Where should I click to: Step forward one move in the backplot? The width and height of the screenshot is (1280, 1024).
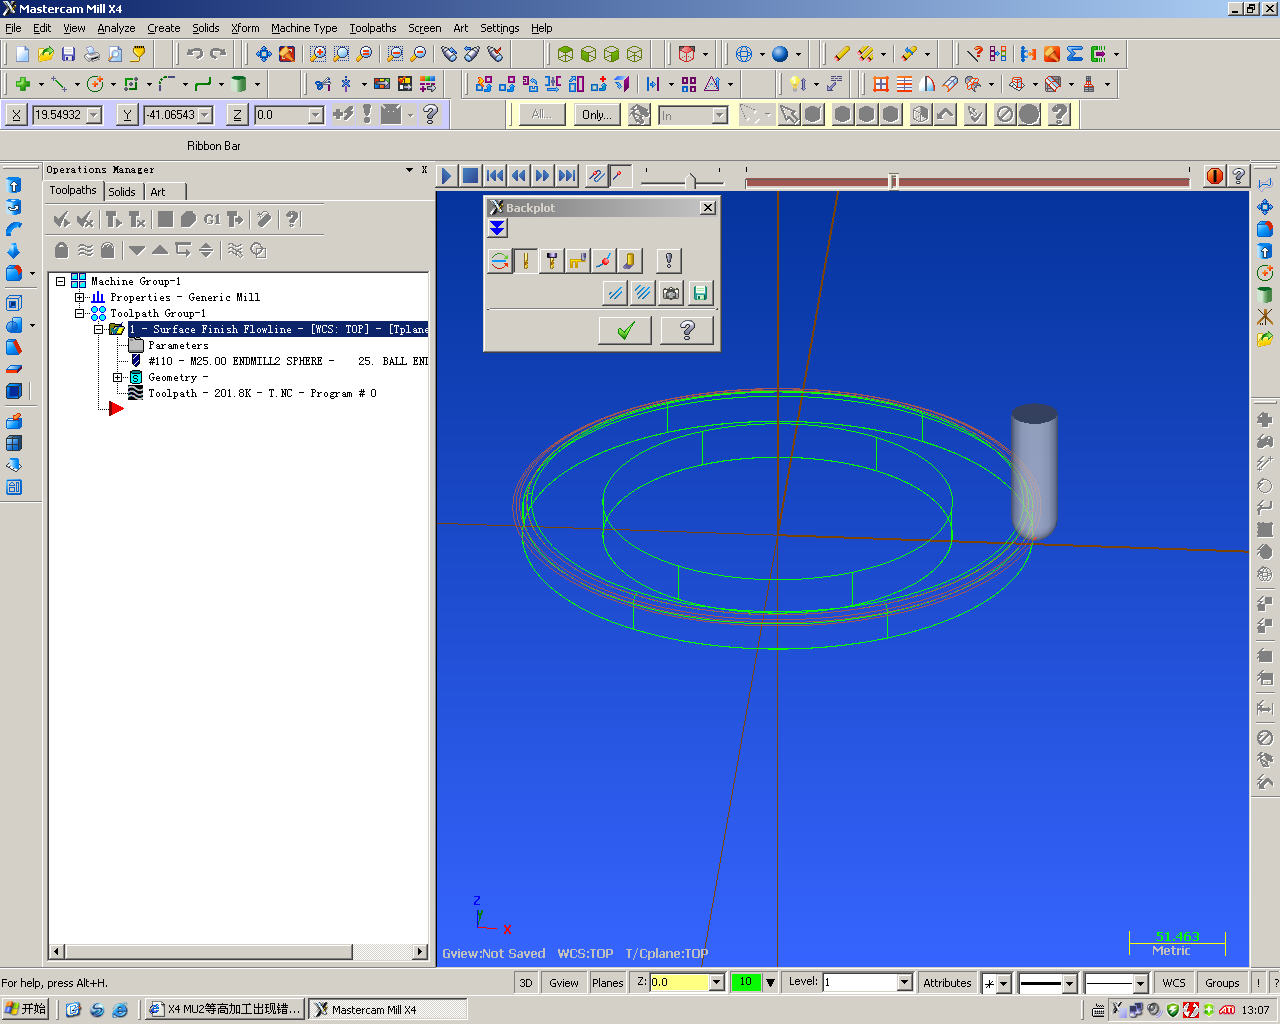543,176
